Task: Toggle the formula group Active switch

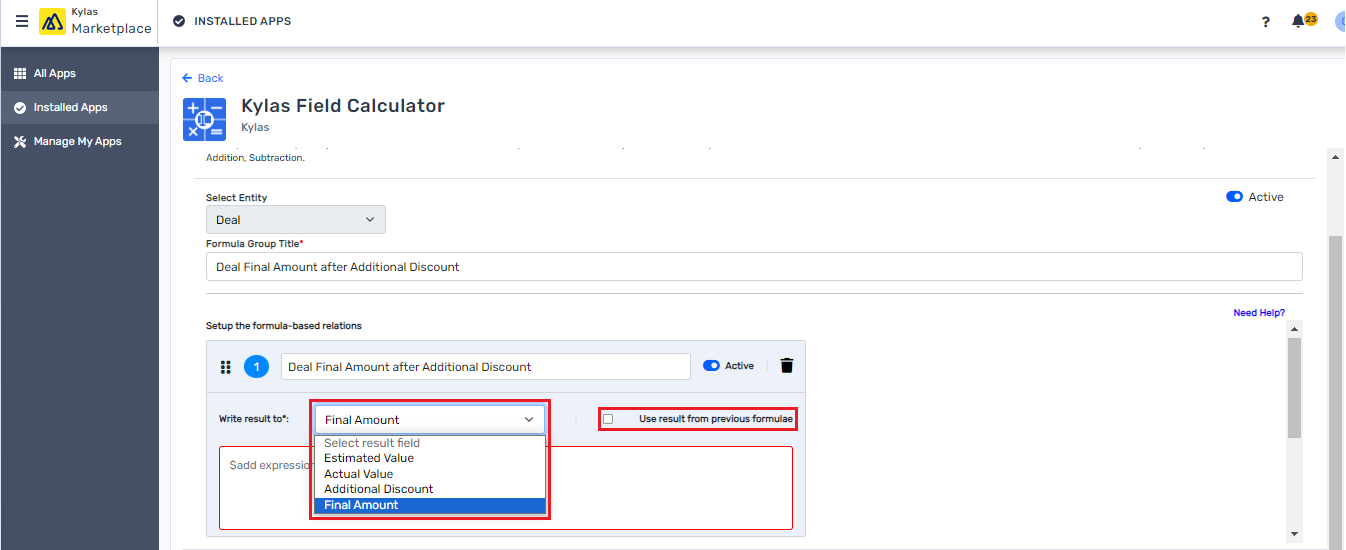Action: [x=1234, y=197]
